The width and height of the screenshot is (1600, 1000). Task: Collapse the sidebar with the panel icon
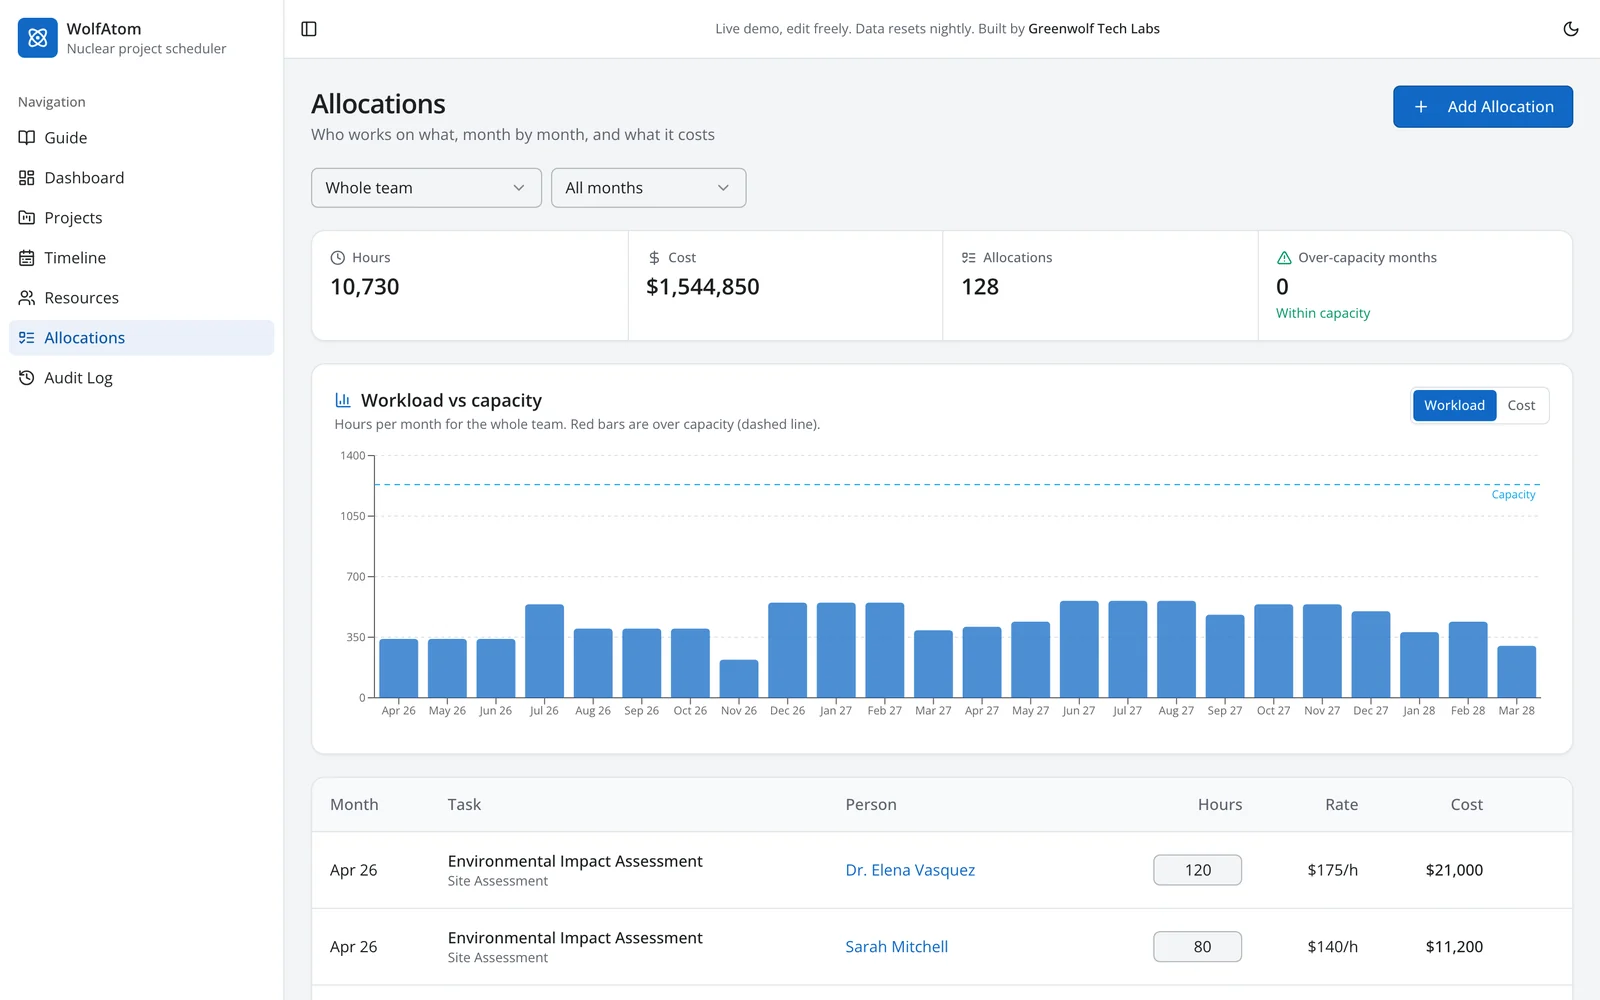click(309, 29)
